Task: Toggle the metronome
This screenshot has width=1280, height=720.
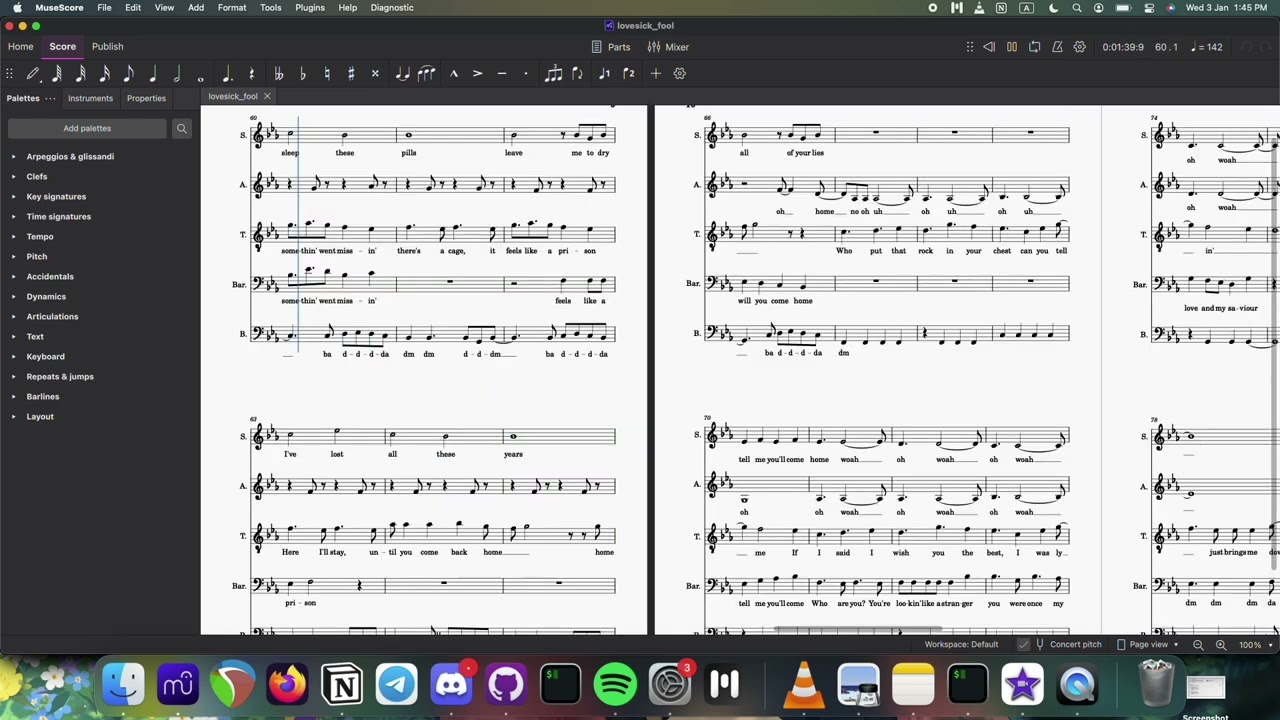Action: tap(1057, 47)
